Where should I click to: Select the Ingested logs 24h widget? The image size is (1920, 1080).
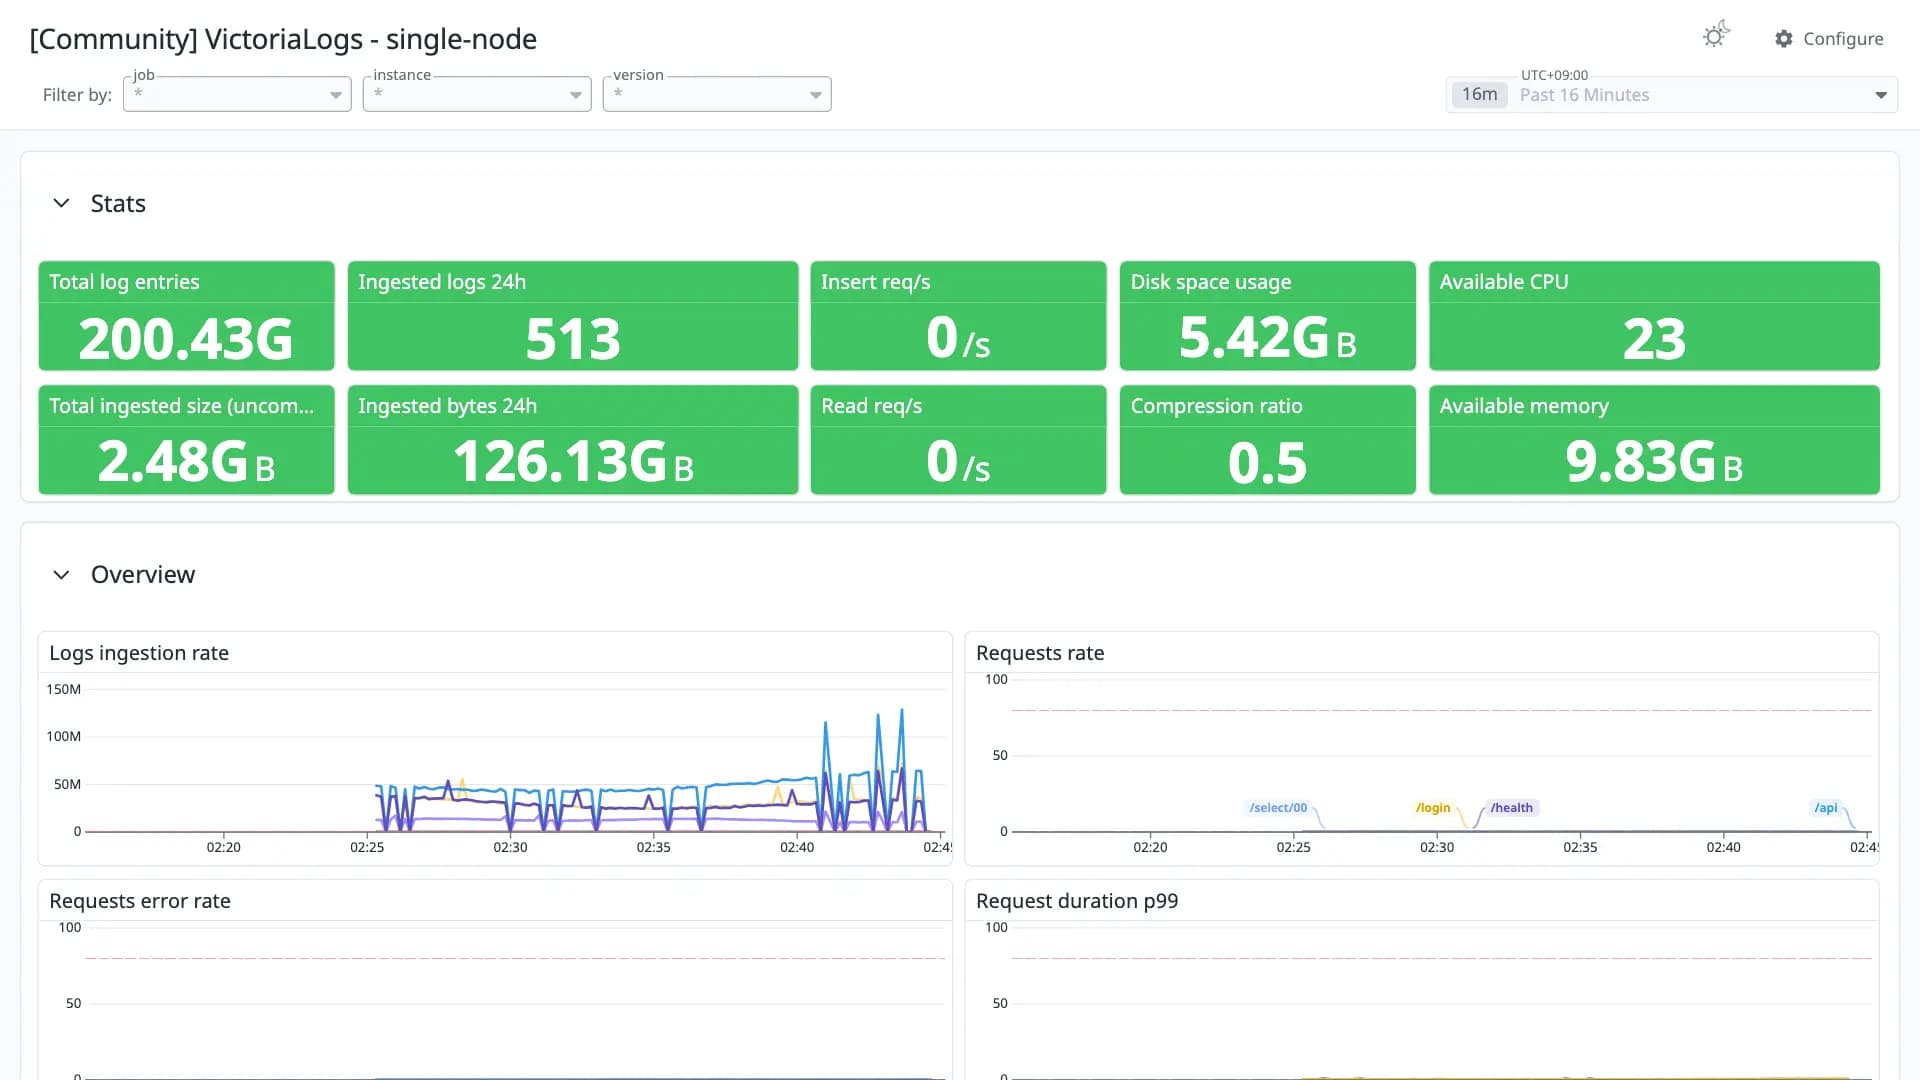tap(573, 316)
